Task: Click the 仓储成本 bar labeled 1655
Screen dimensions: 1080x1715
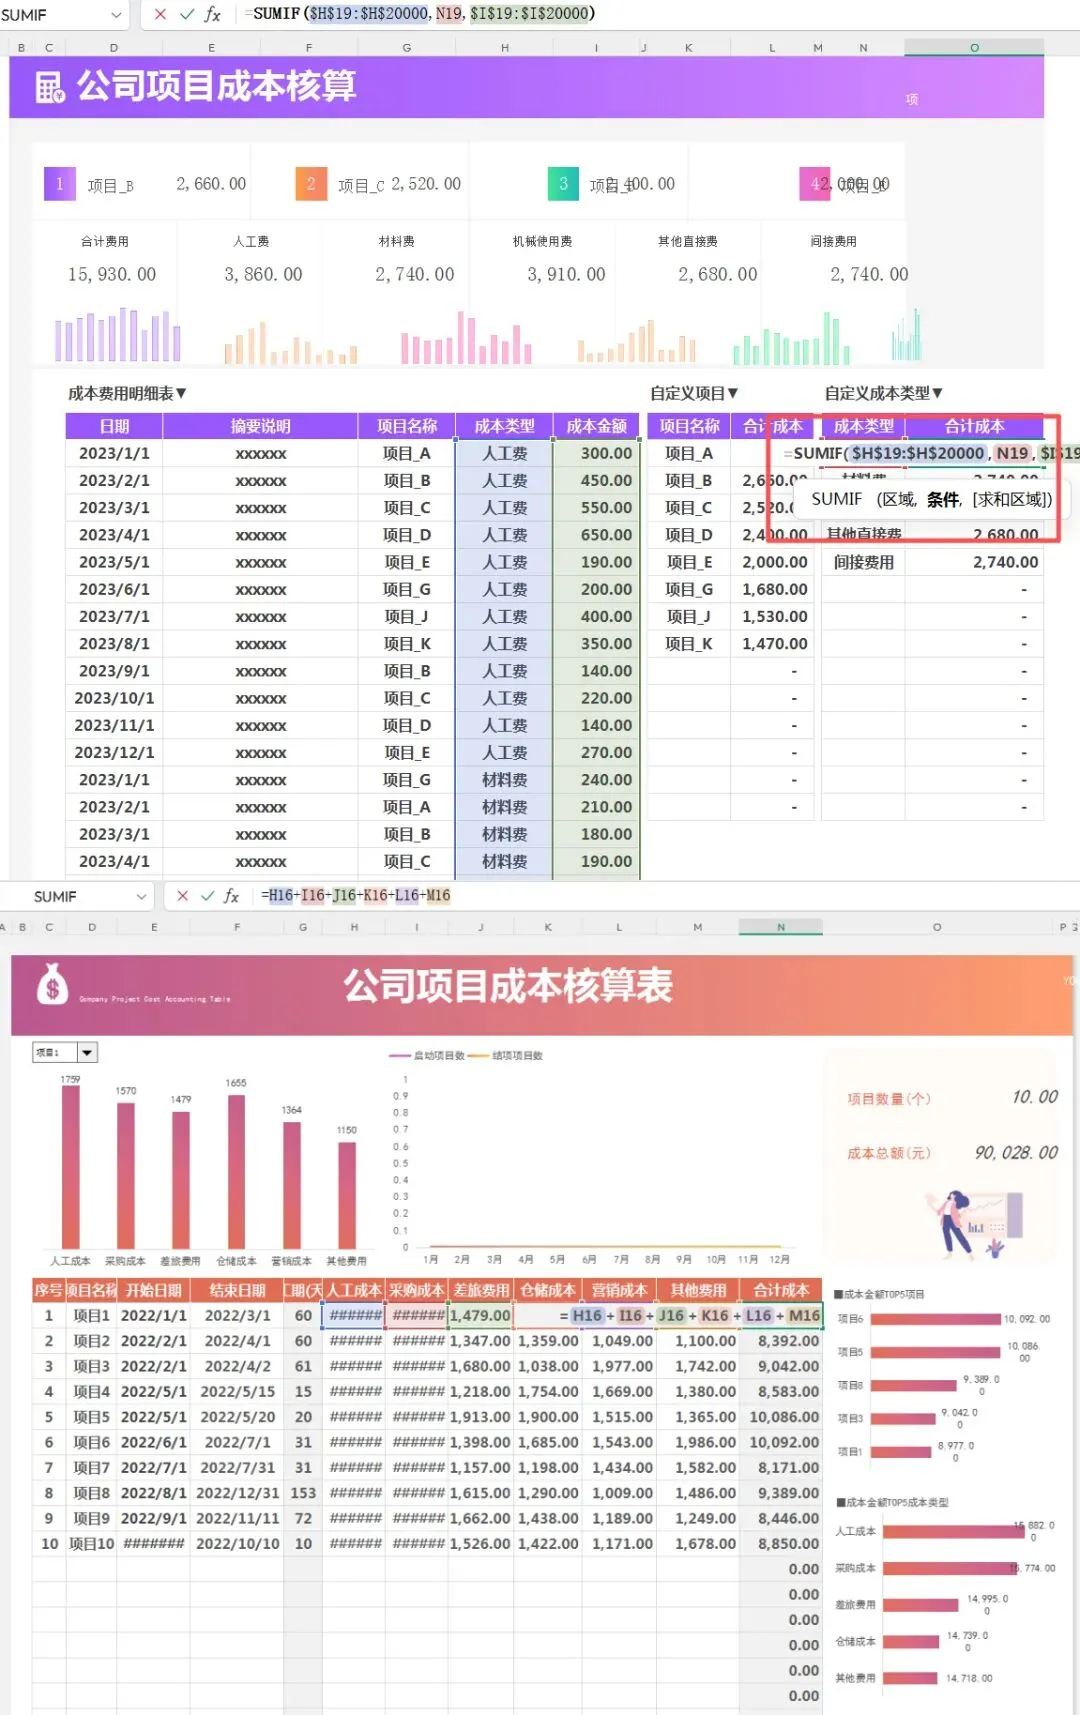Action: [x=236, y=1172]
